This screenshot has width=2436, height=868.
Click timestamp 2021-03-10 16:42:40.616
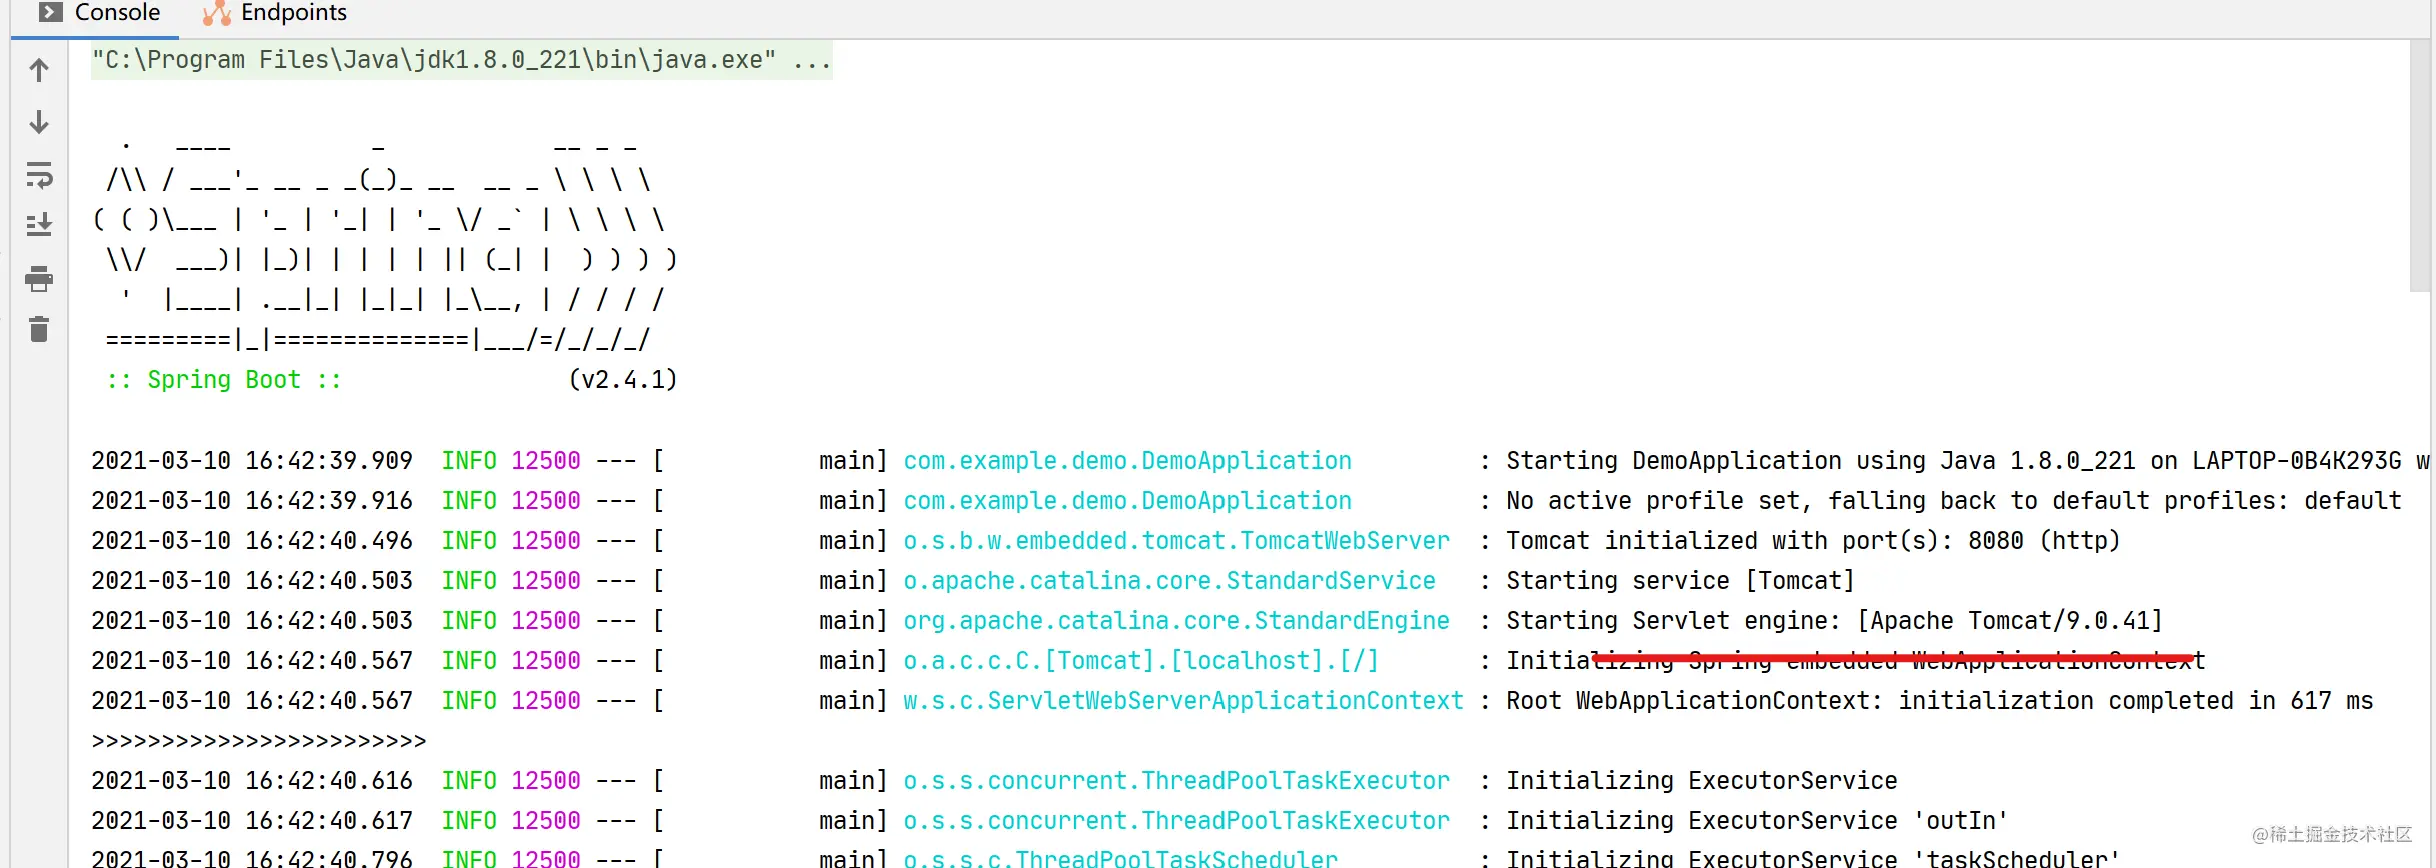252,781
